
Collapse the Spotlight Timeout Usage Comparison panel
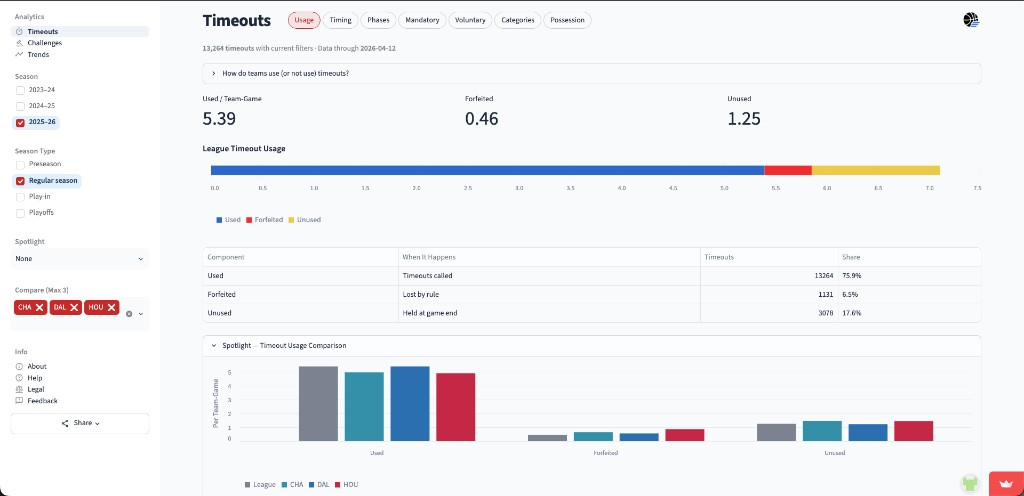pos(592,345)
